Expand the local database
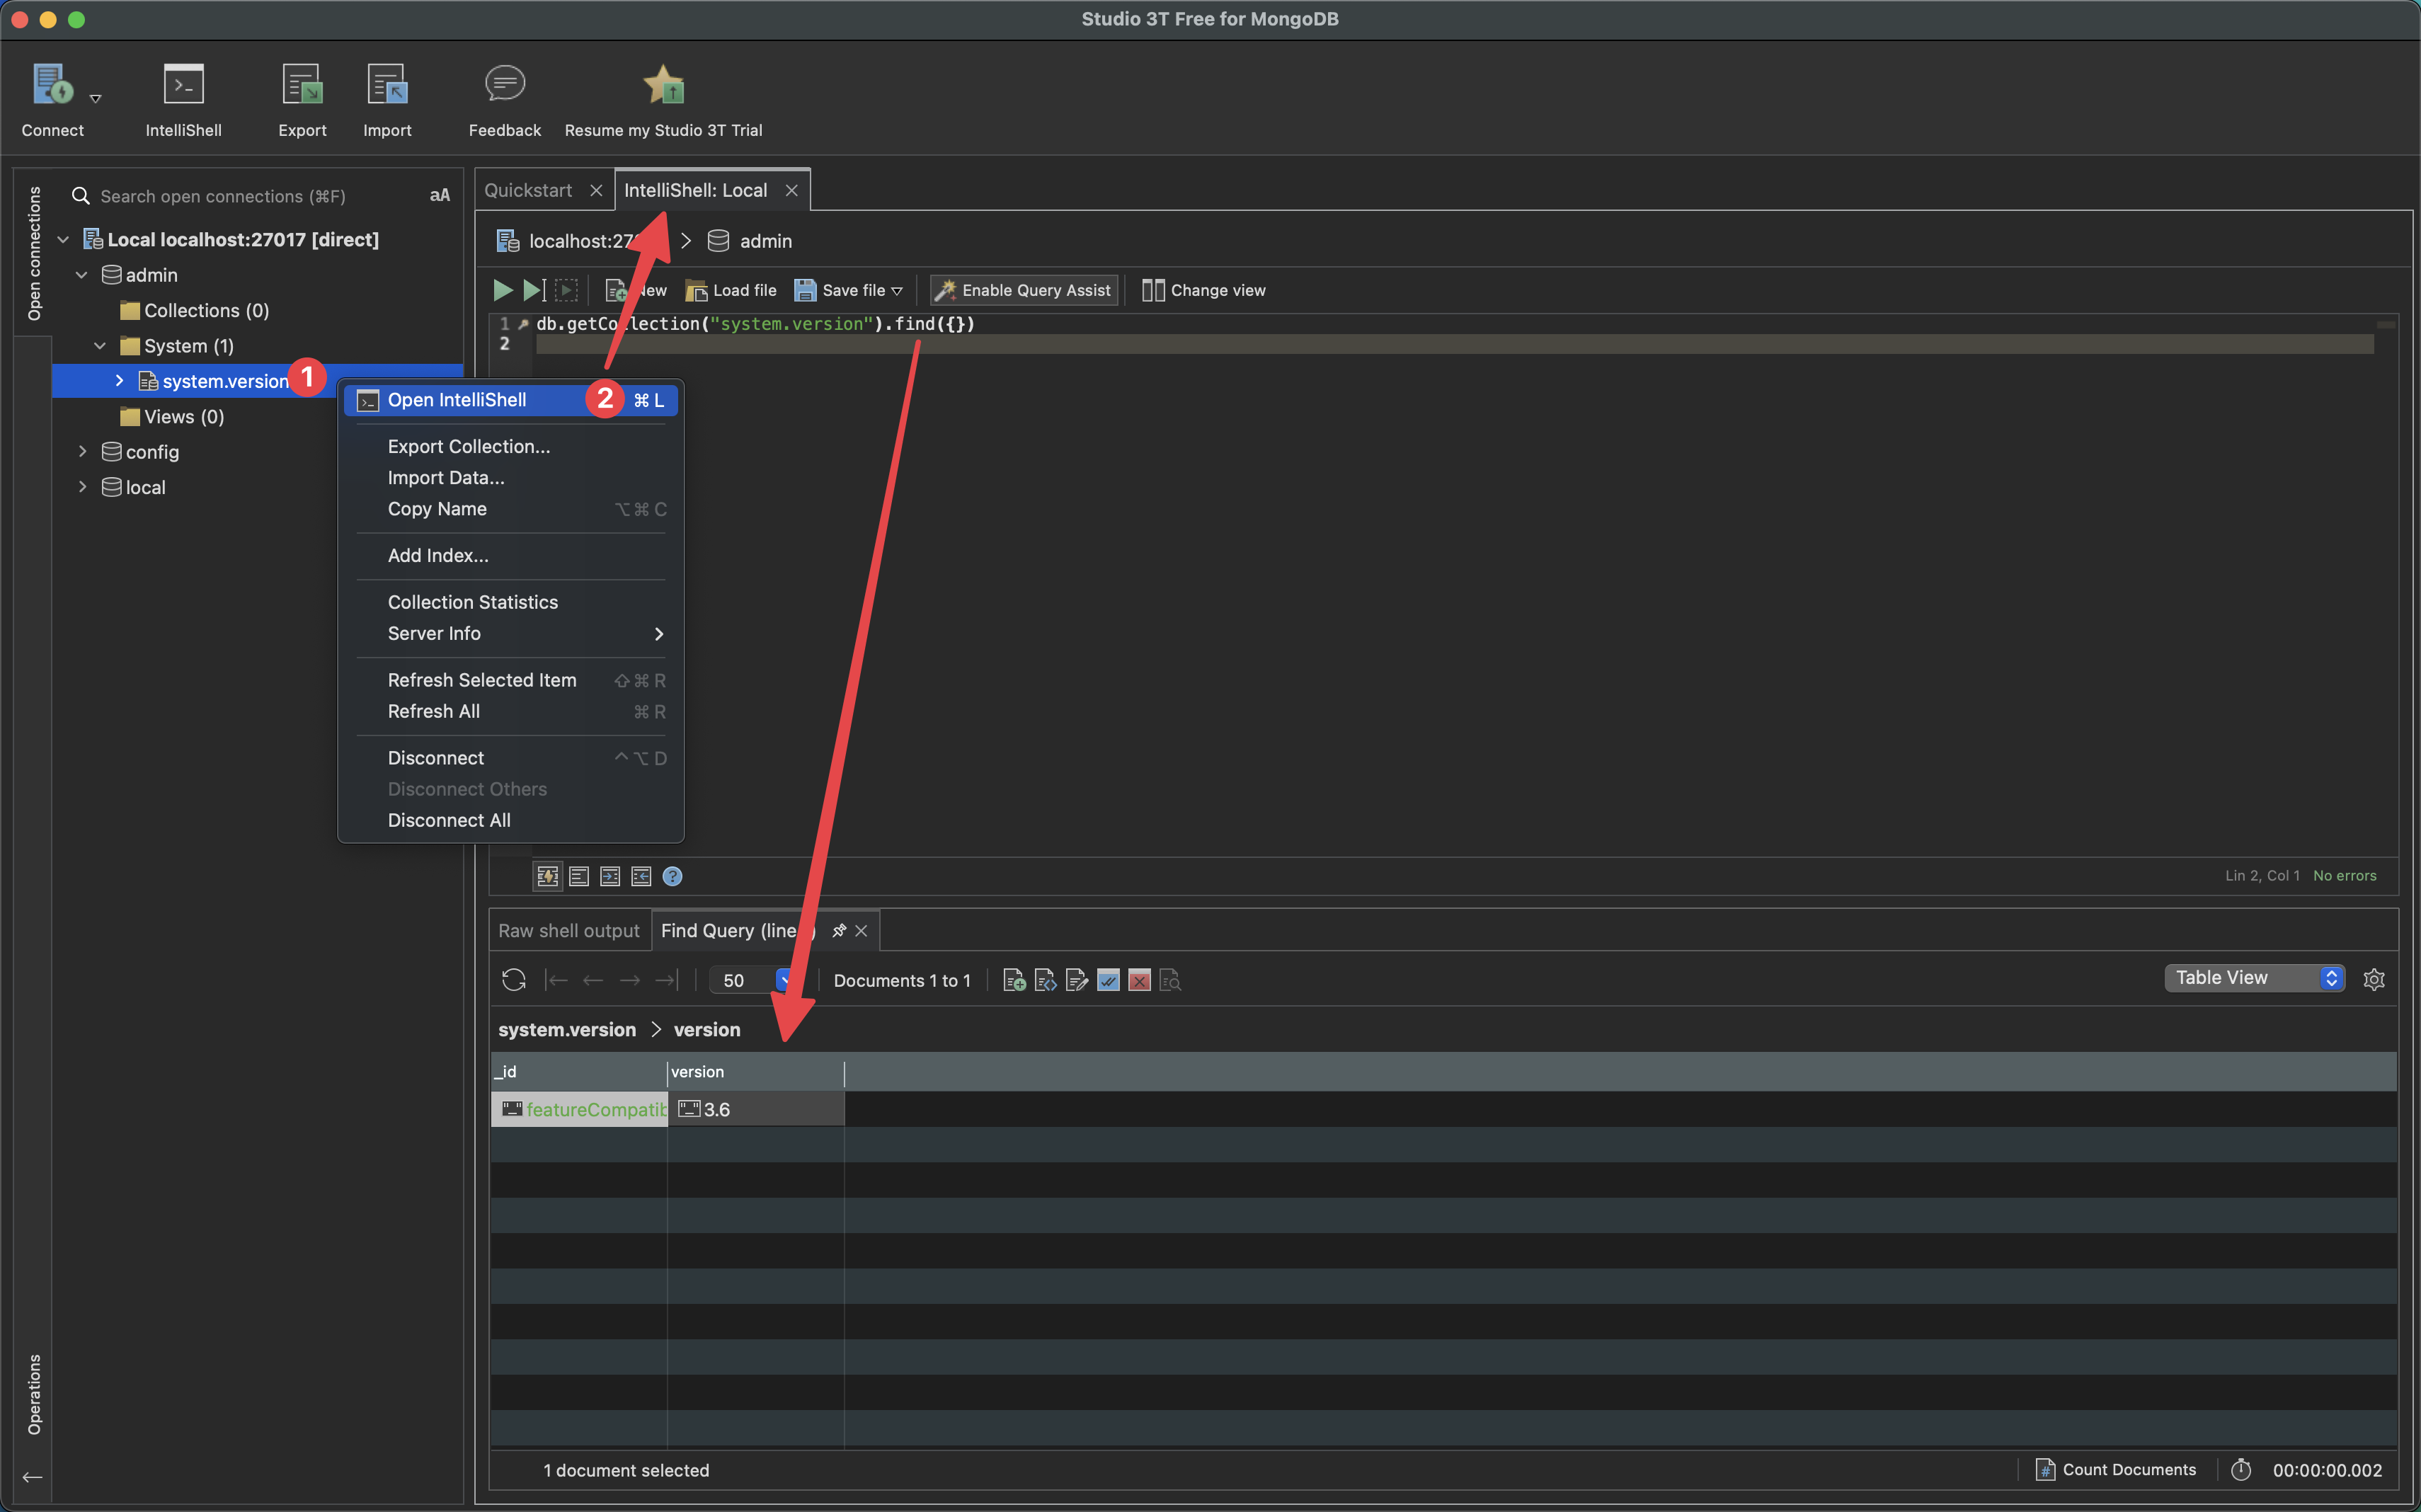 pos(82,487)
